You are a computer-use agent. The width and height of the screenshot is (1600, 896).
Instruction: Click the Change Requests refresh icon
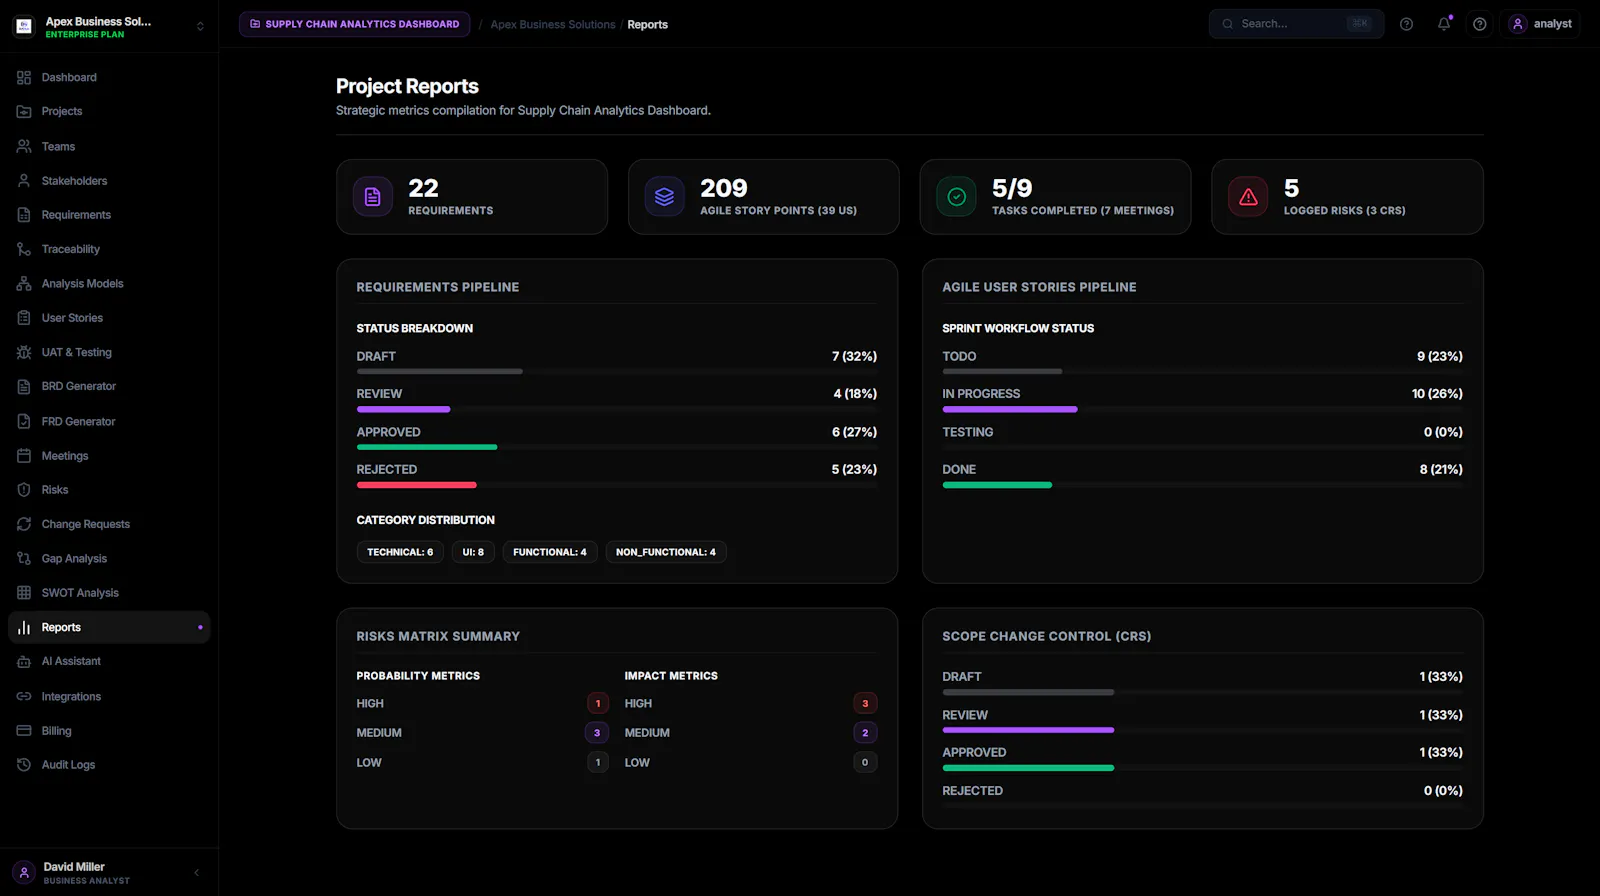[24, 524]
